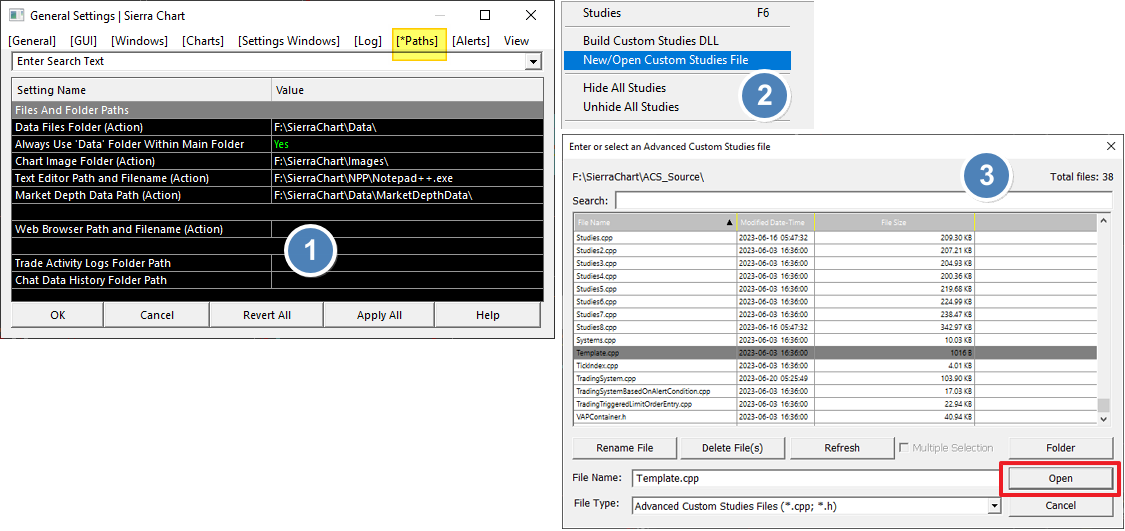This screenshot has height=531, width=1125.
Task: Click Cancel in General Settings window
Action: (x=157, y=315)
